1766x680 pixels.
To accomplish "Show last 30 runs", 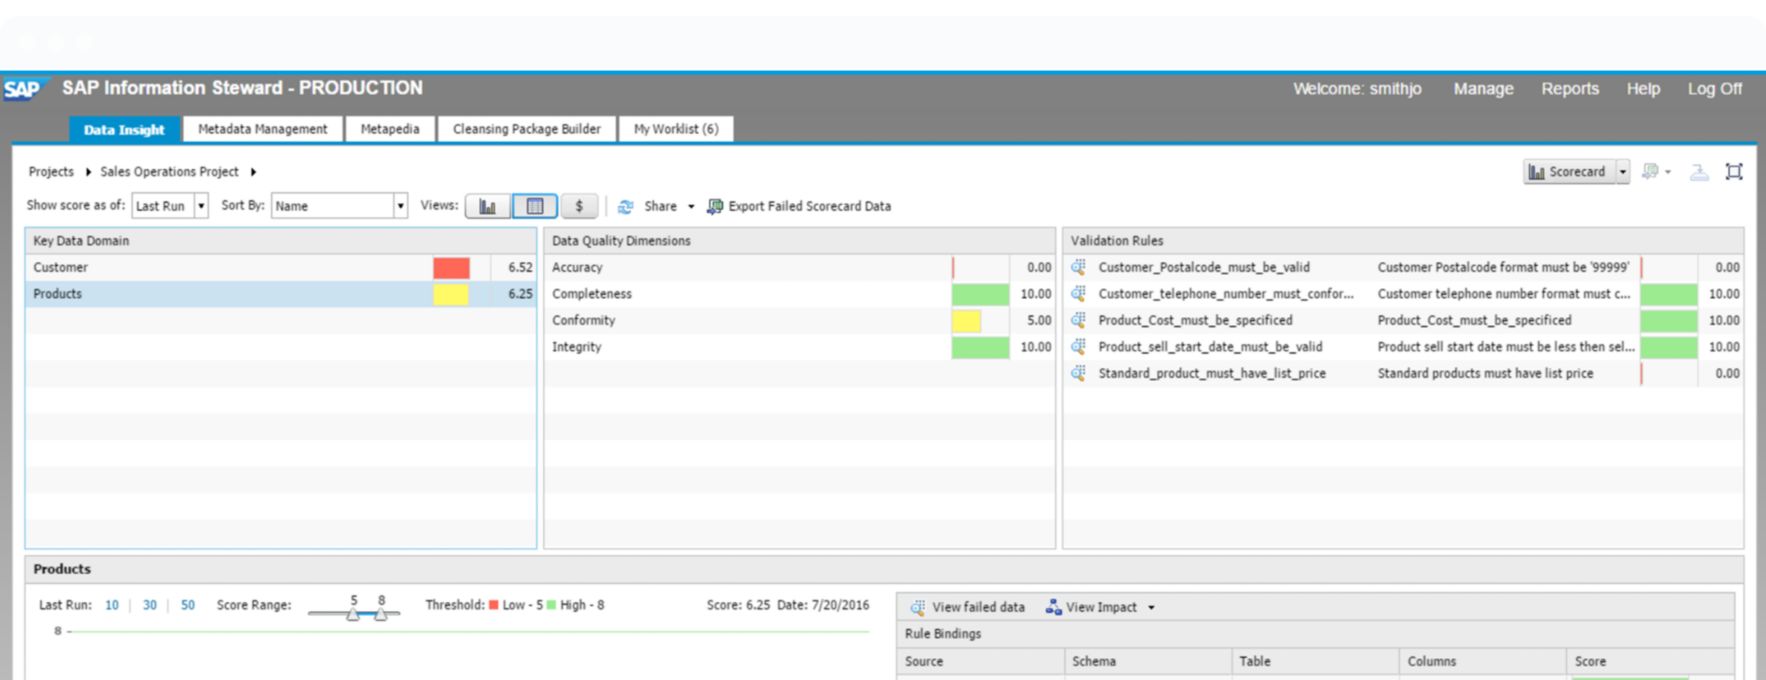I will click(x=149, y=605).
